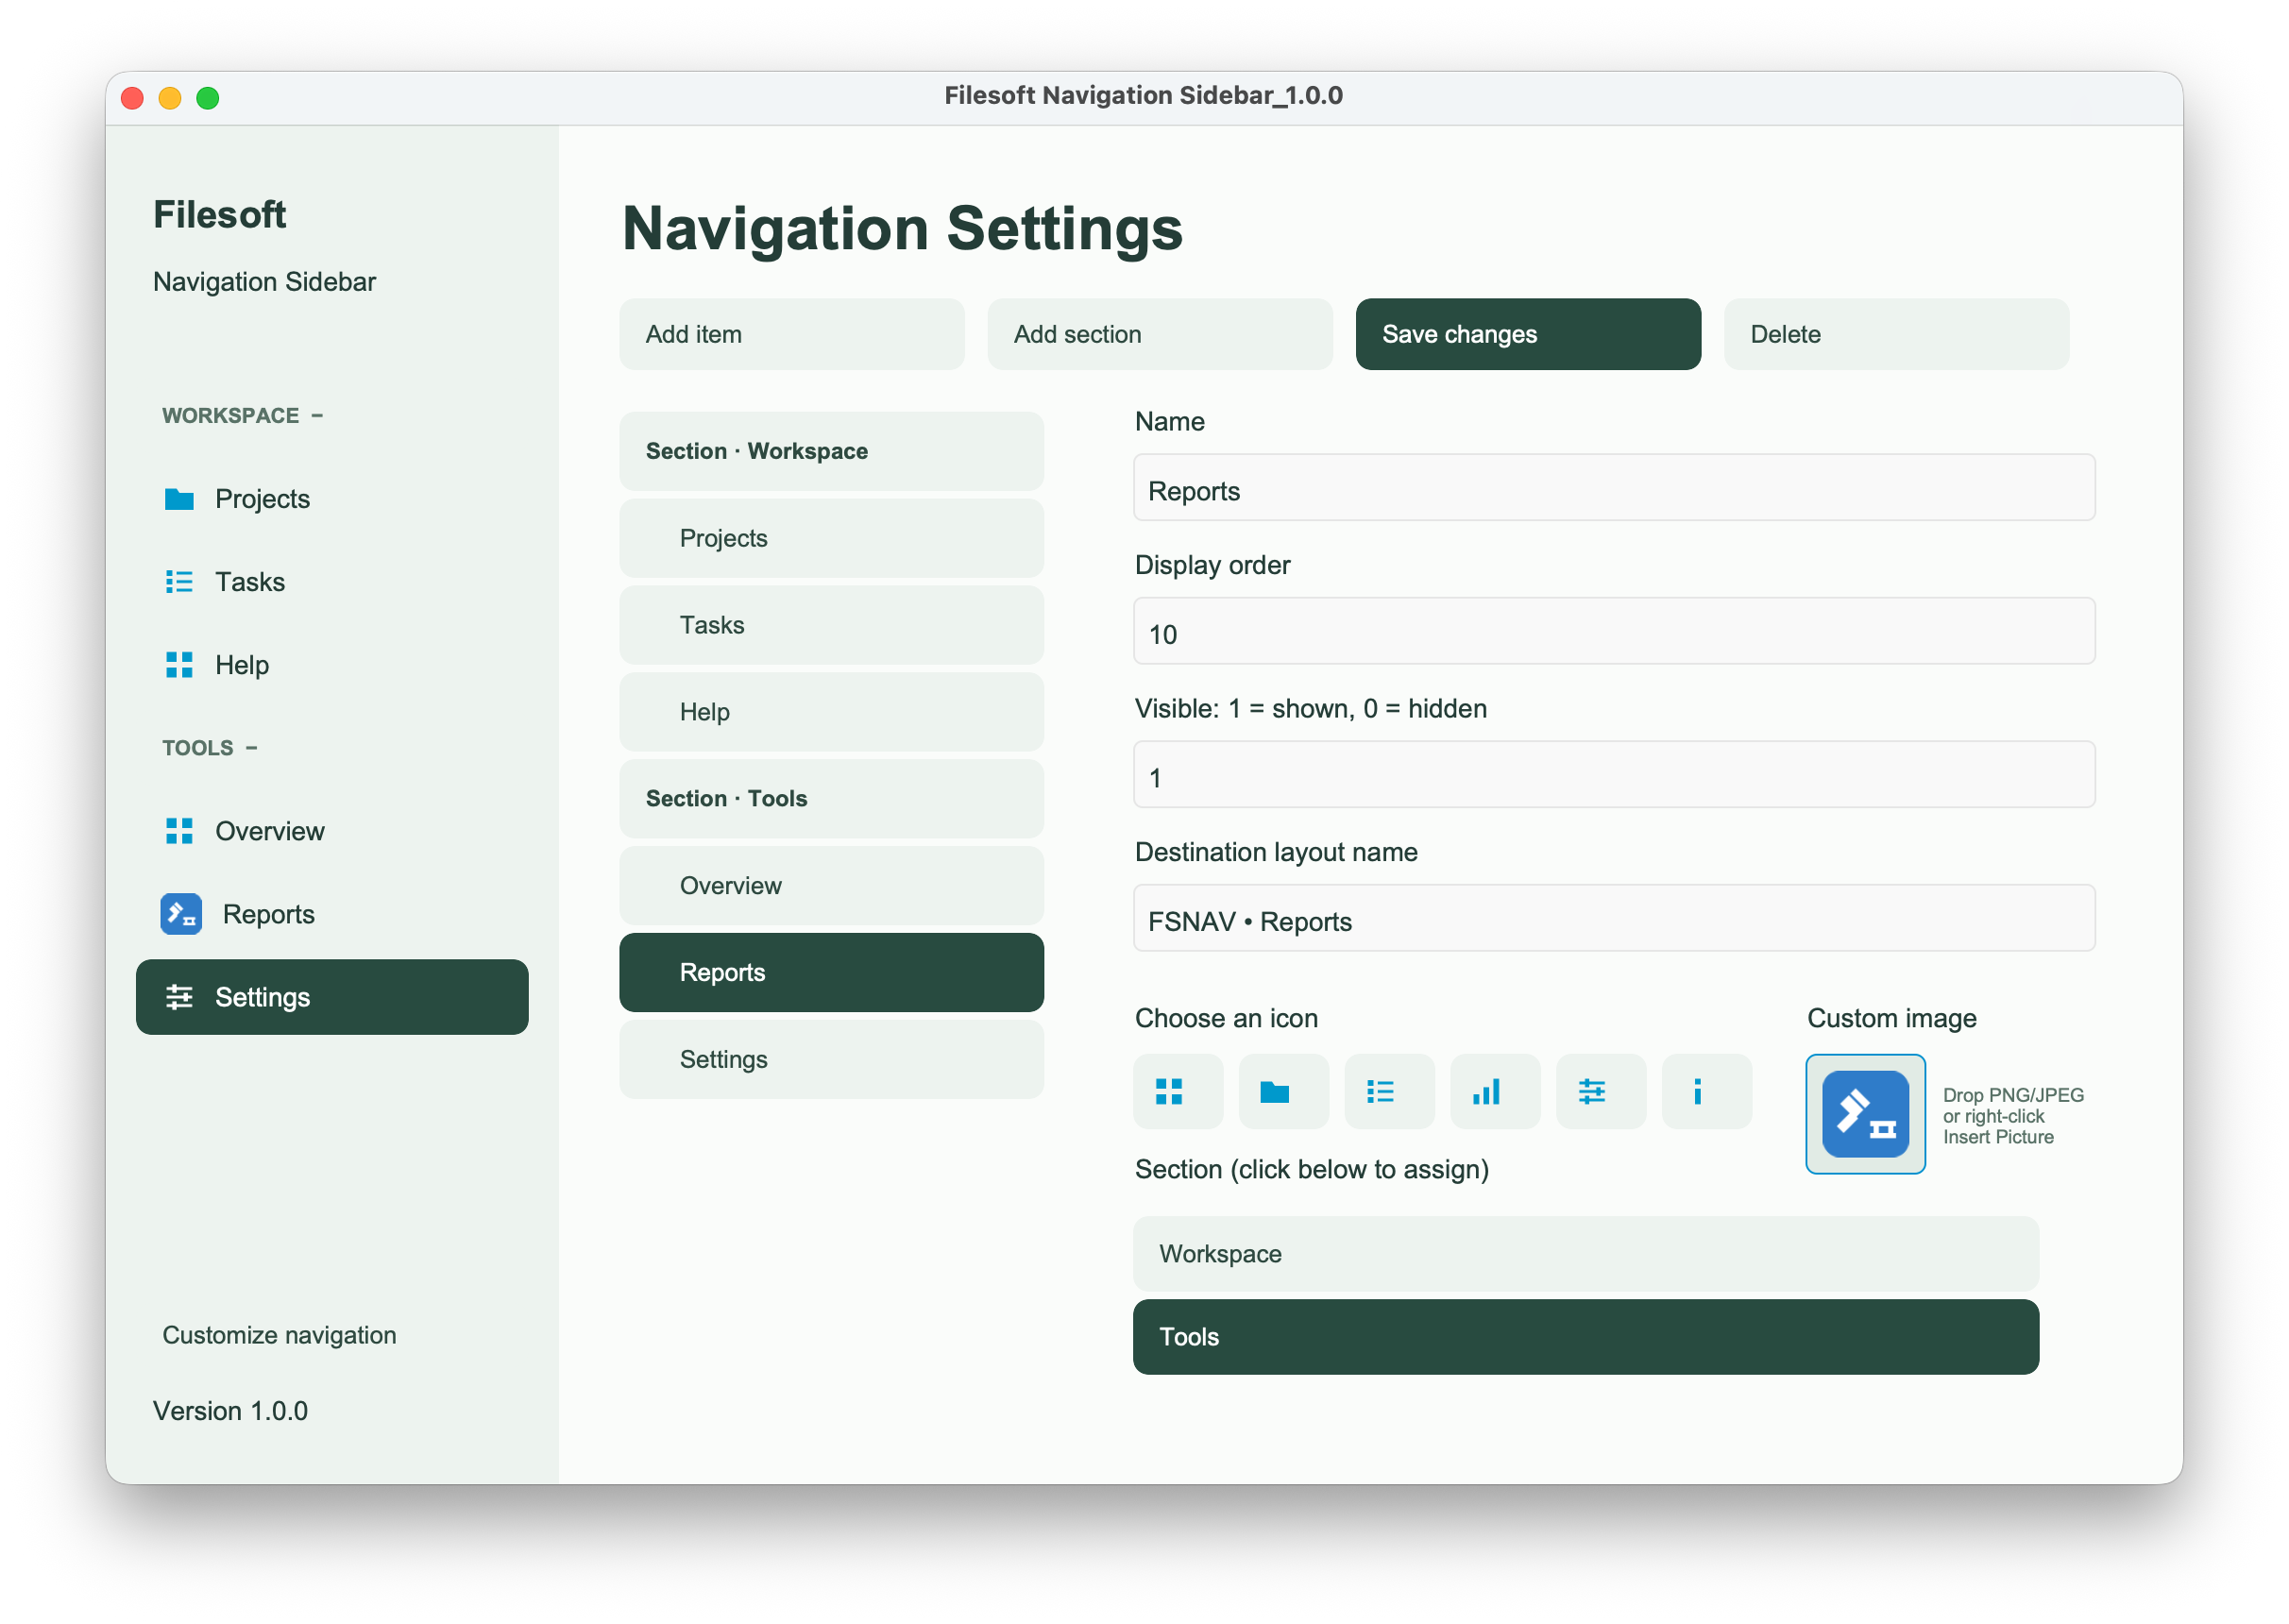
Task: Click the Settings sliders icon in sidebar
Action: [x=179, y=997]
